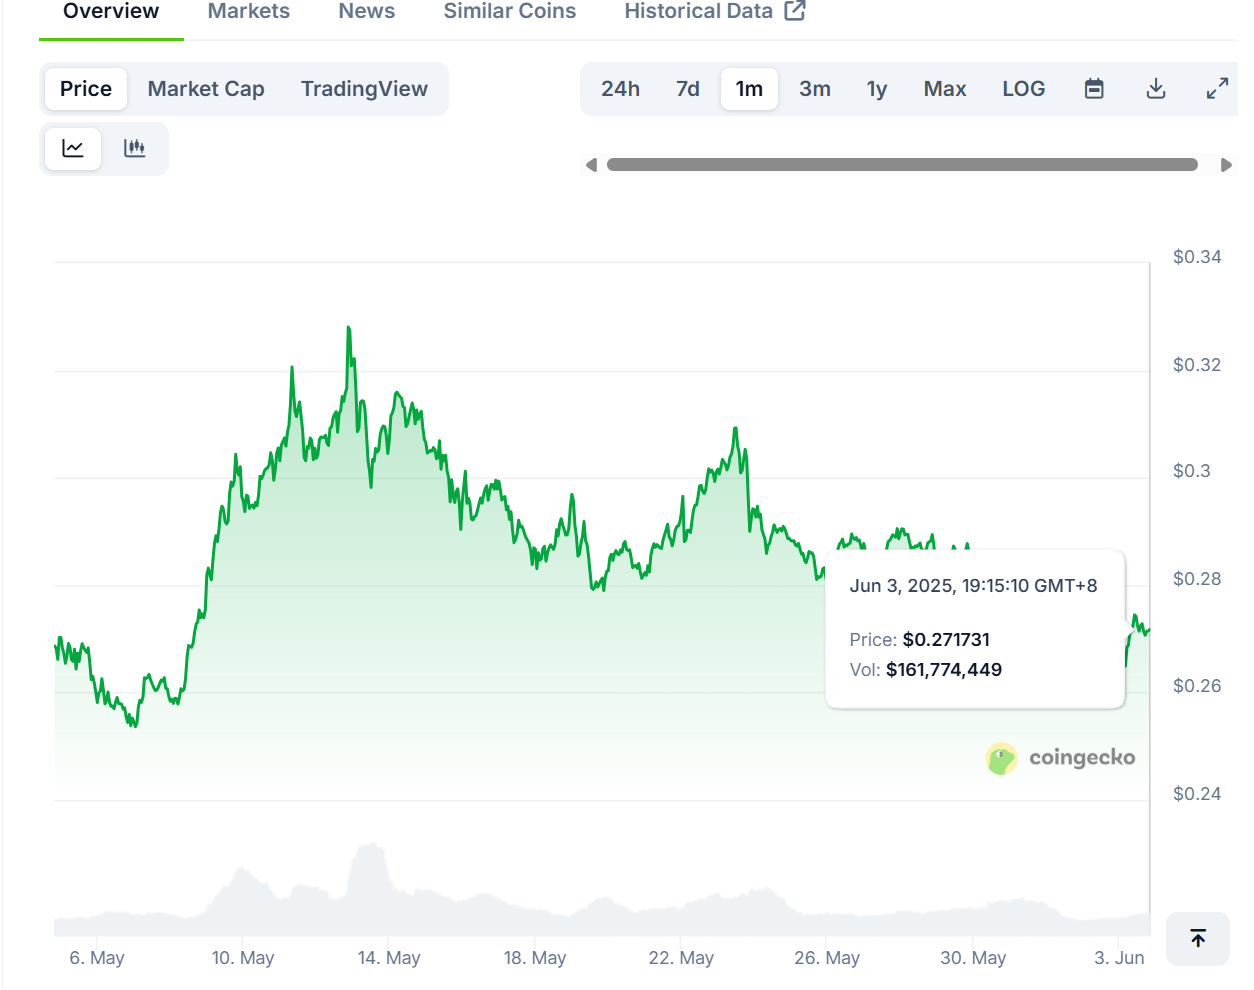This screenshot has width=1254, height=990.
Task: Open the Similar Coins tab
Action: pos(510,12)
